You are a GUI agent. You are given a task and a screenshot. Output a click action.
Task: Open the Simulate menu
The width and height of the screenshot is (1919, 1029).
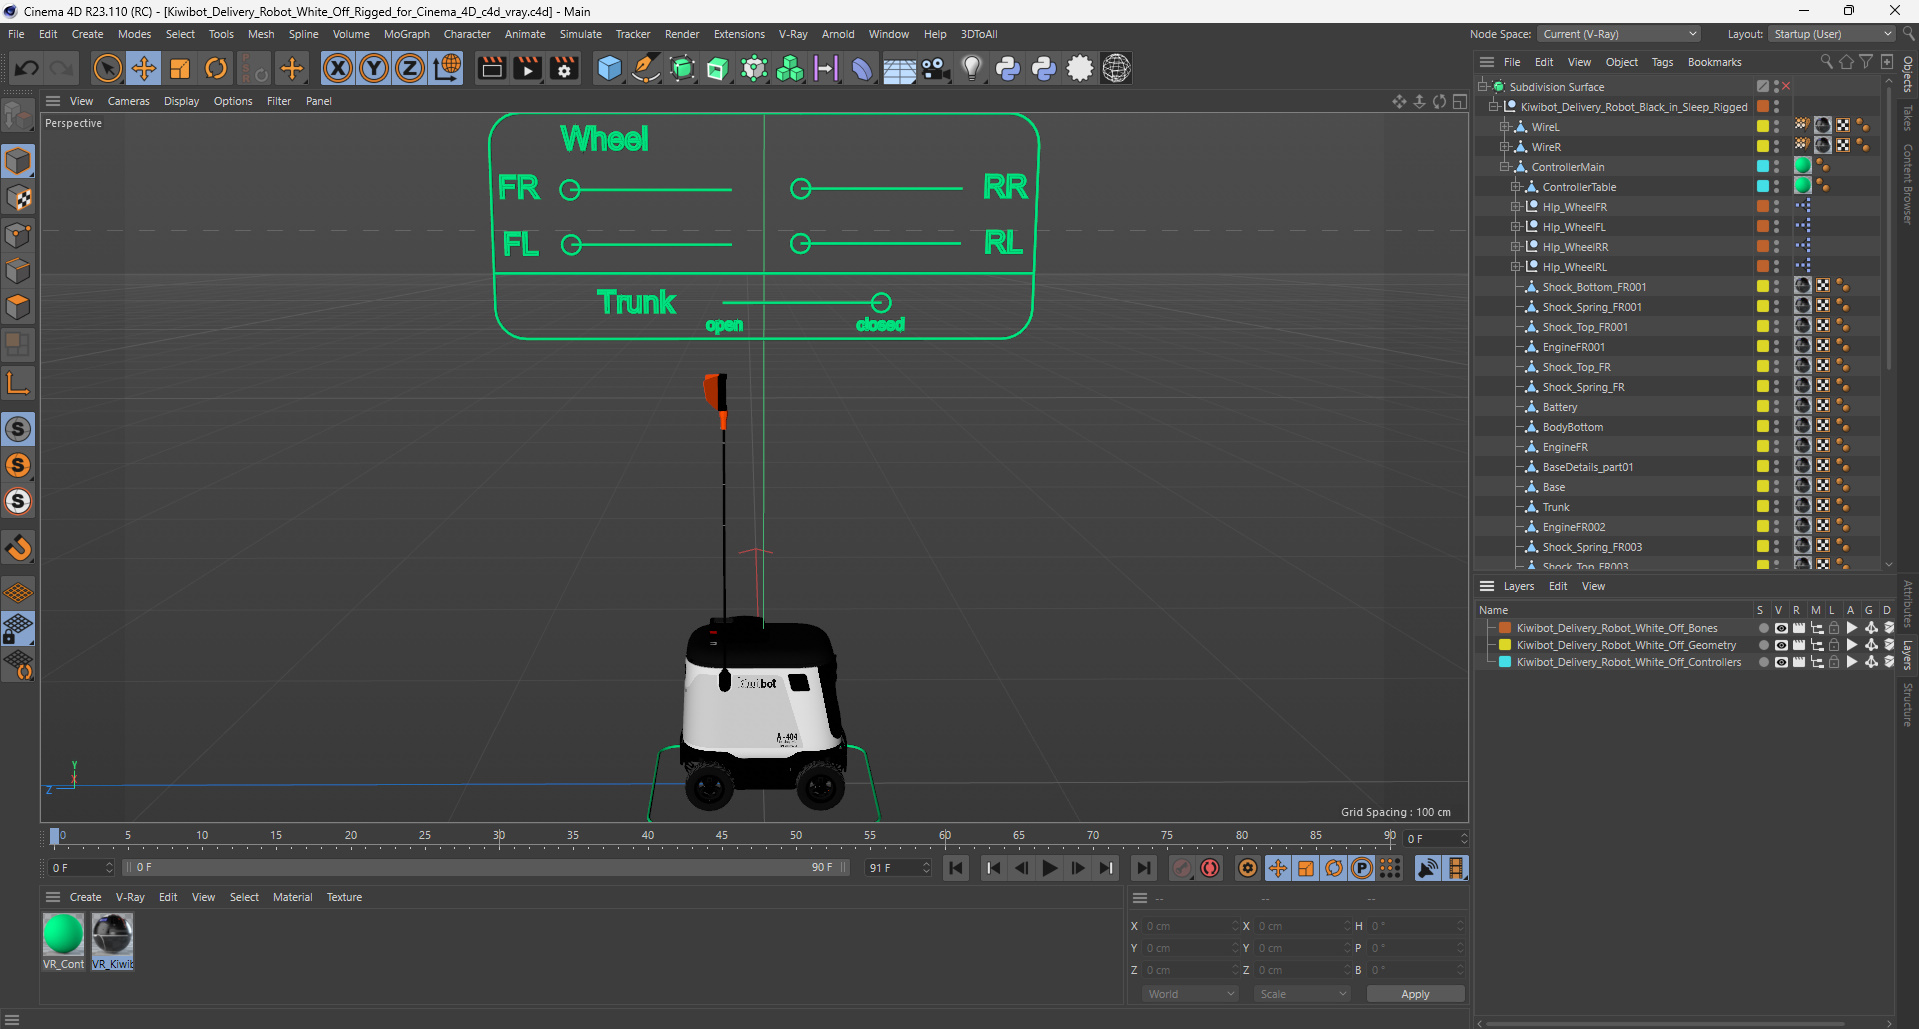tap(580, 34)
